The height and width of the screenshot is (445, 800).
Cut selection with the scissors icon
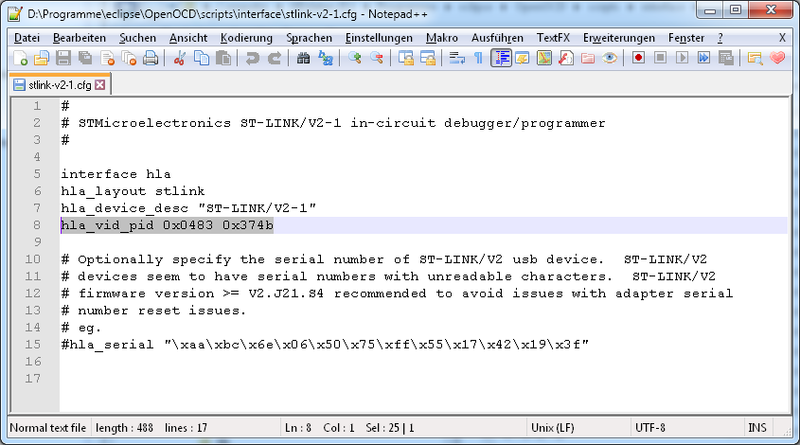179,58
